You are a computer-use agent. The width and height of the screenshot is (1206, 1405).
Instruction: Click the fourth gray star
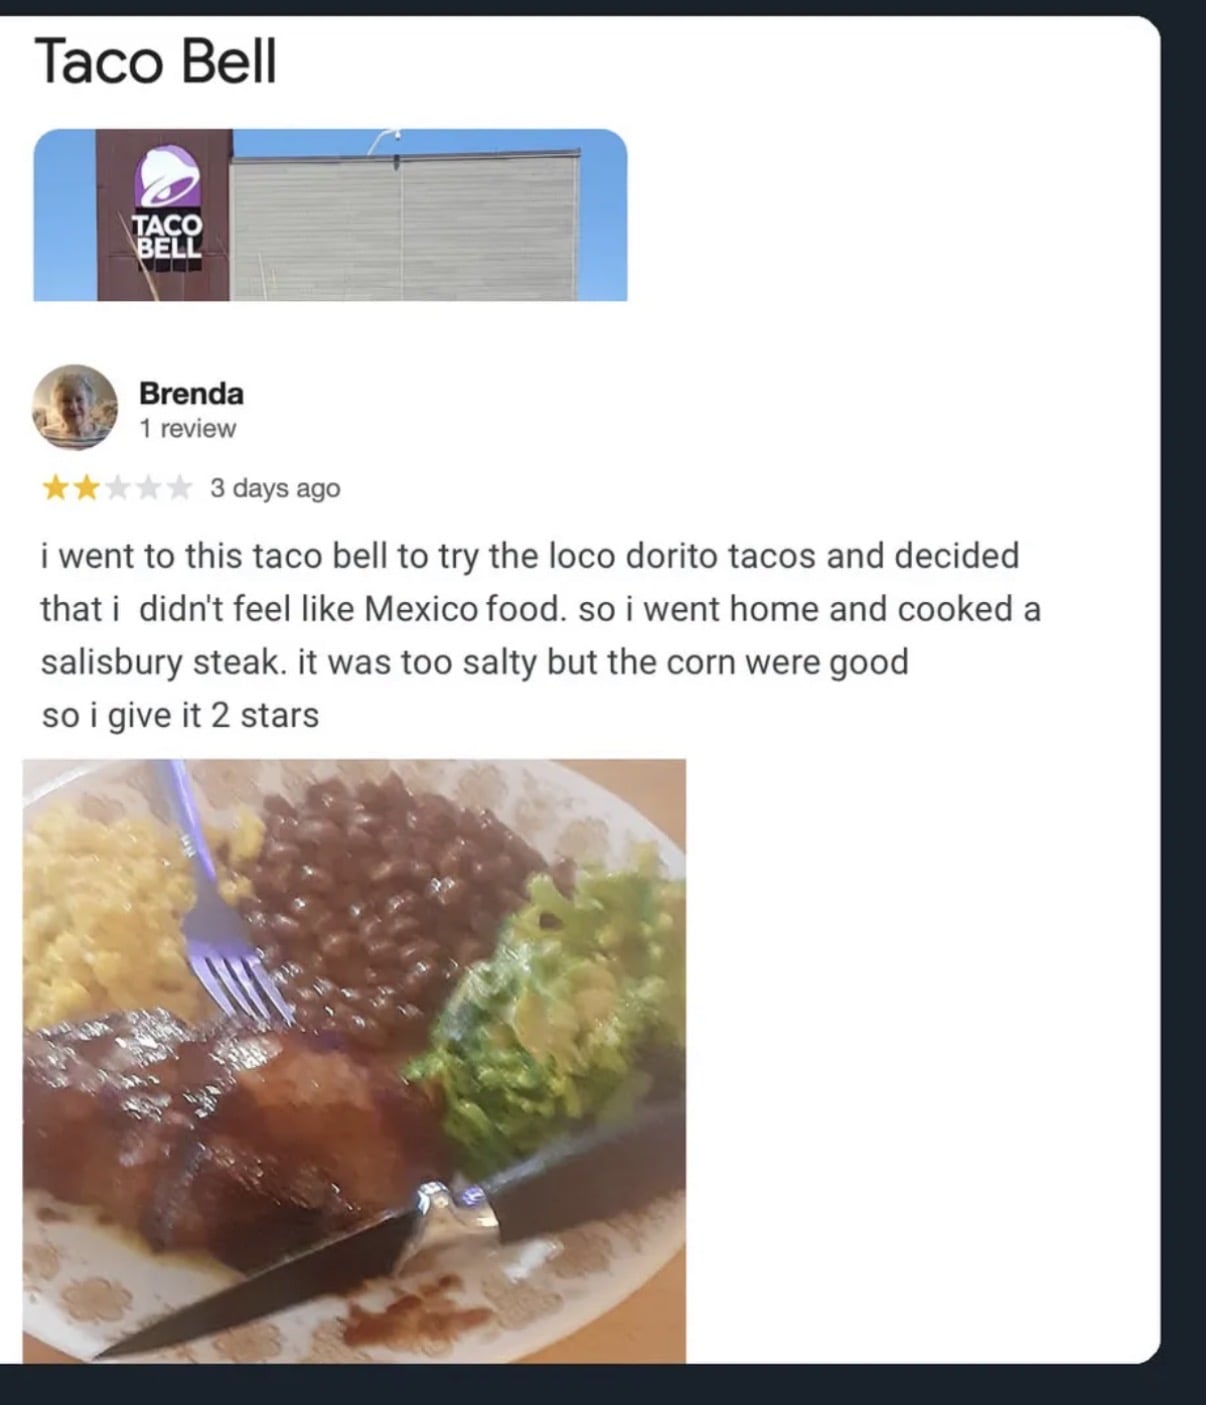click(x=148, y=488)
